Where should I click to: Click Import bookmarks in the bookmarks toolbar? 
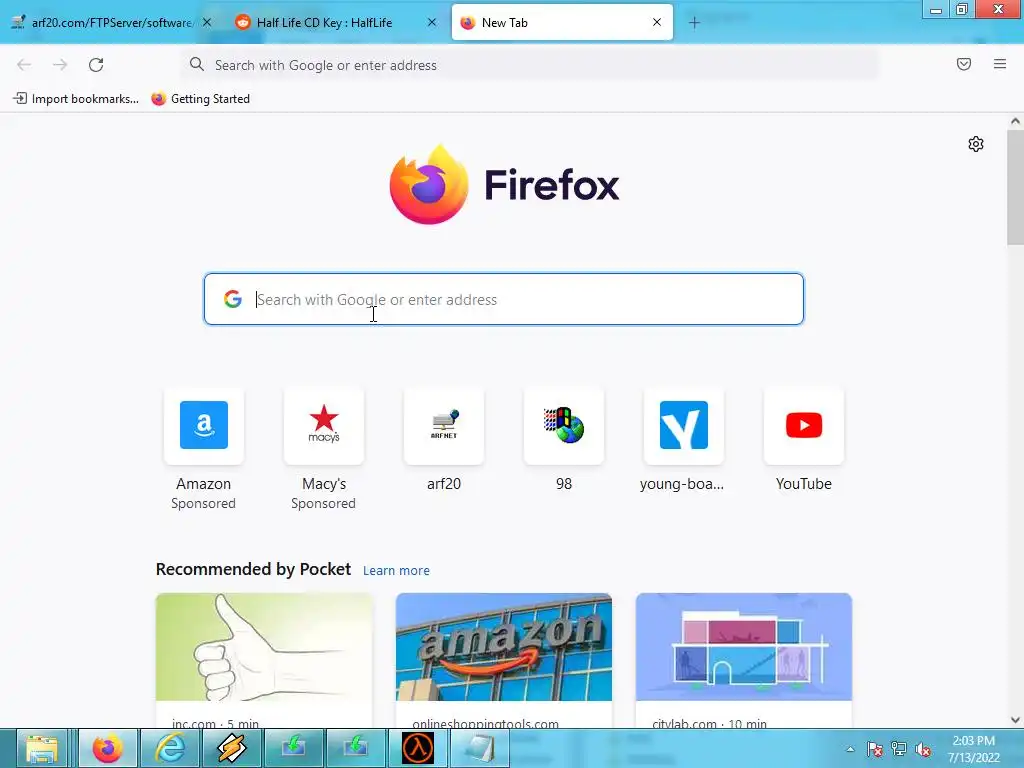click(76, 99)
